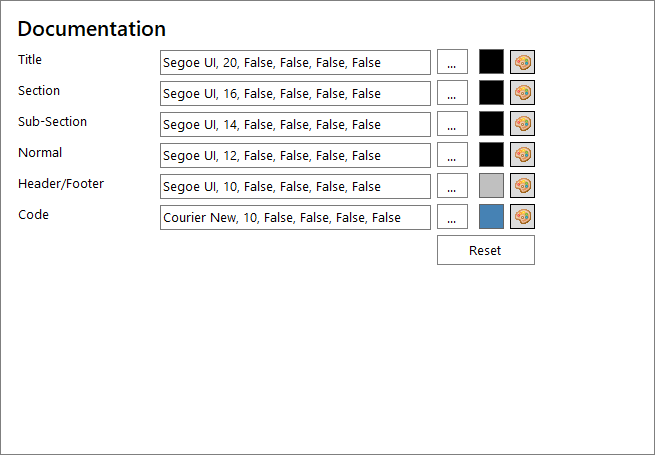The width and height of the screenshot is (655, 455).
Task: Browse font for Sub-Section via ellipsis button
Action: 452,124
